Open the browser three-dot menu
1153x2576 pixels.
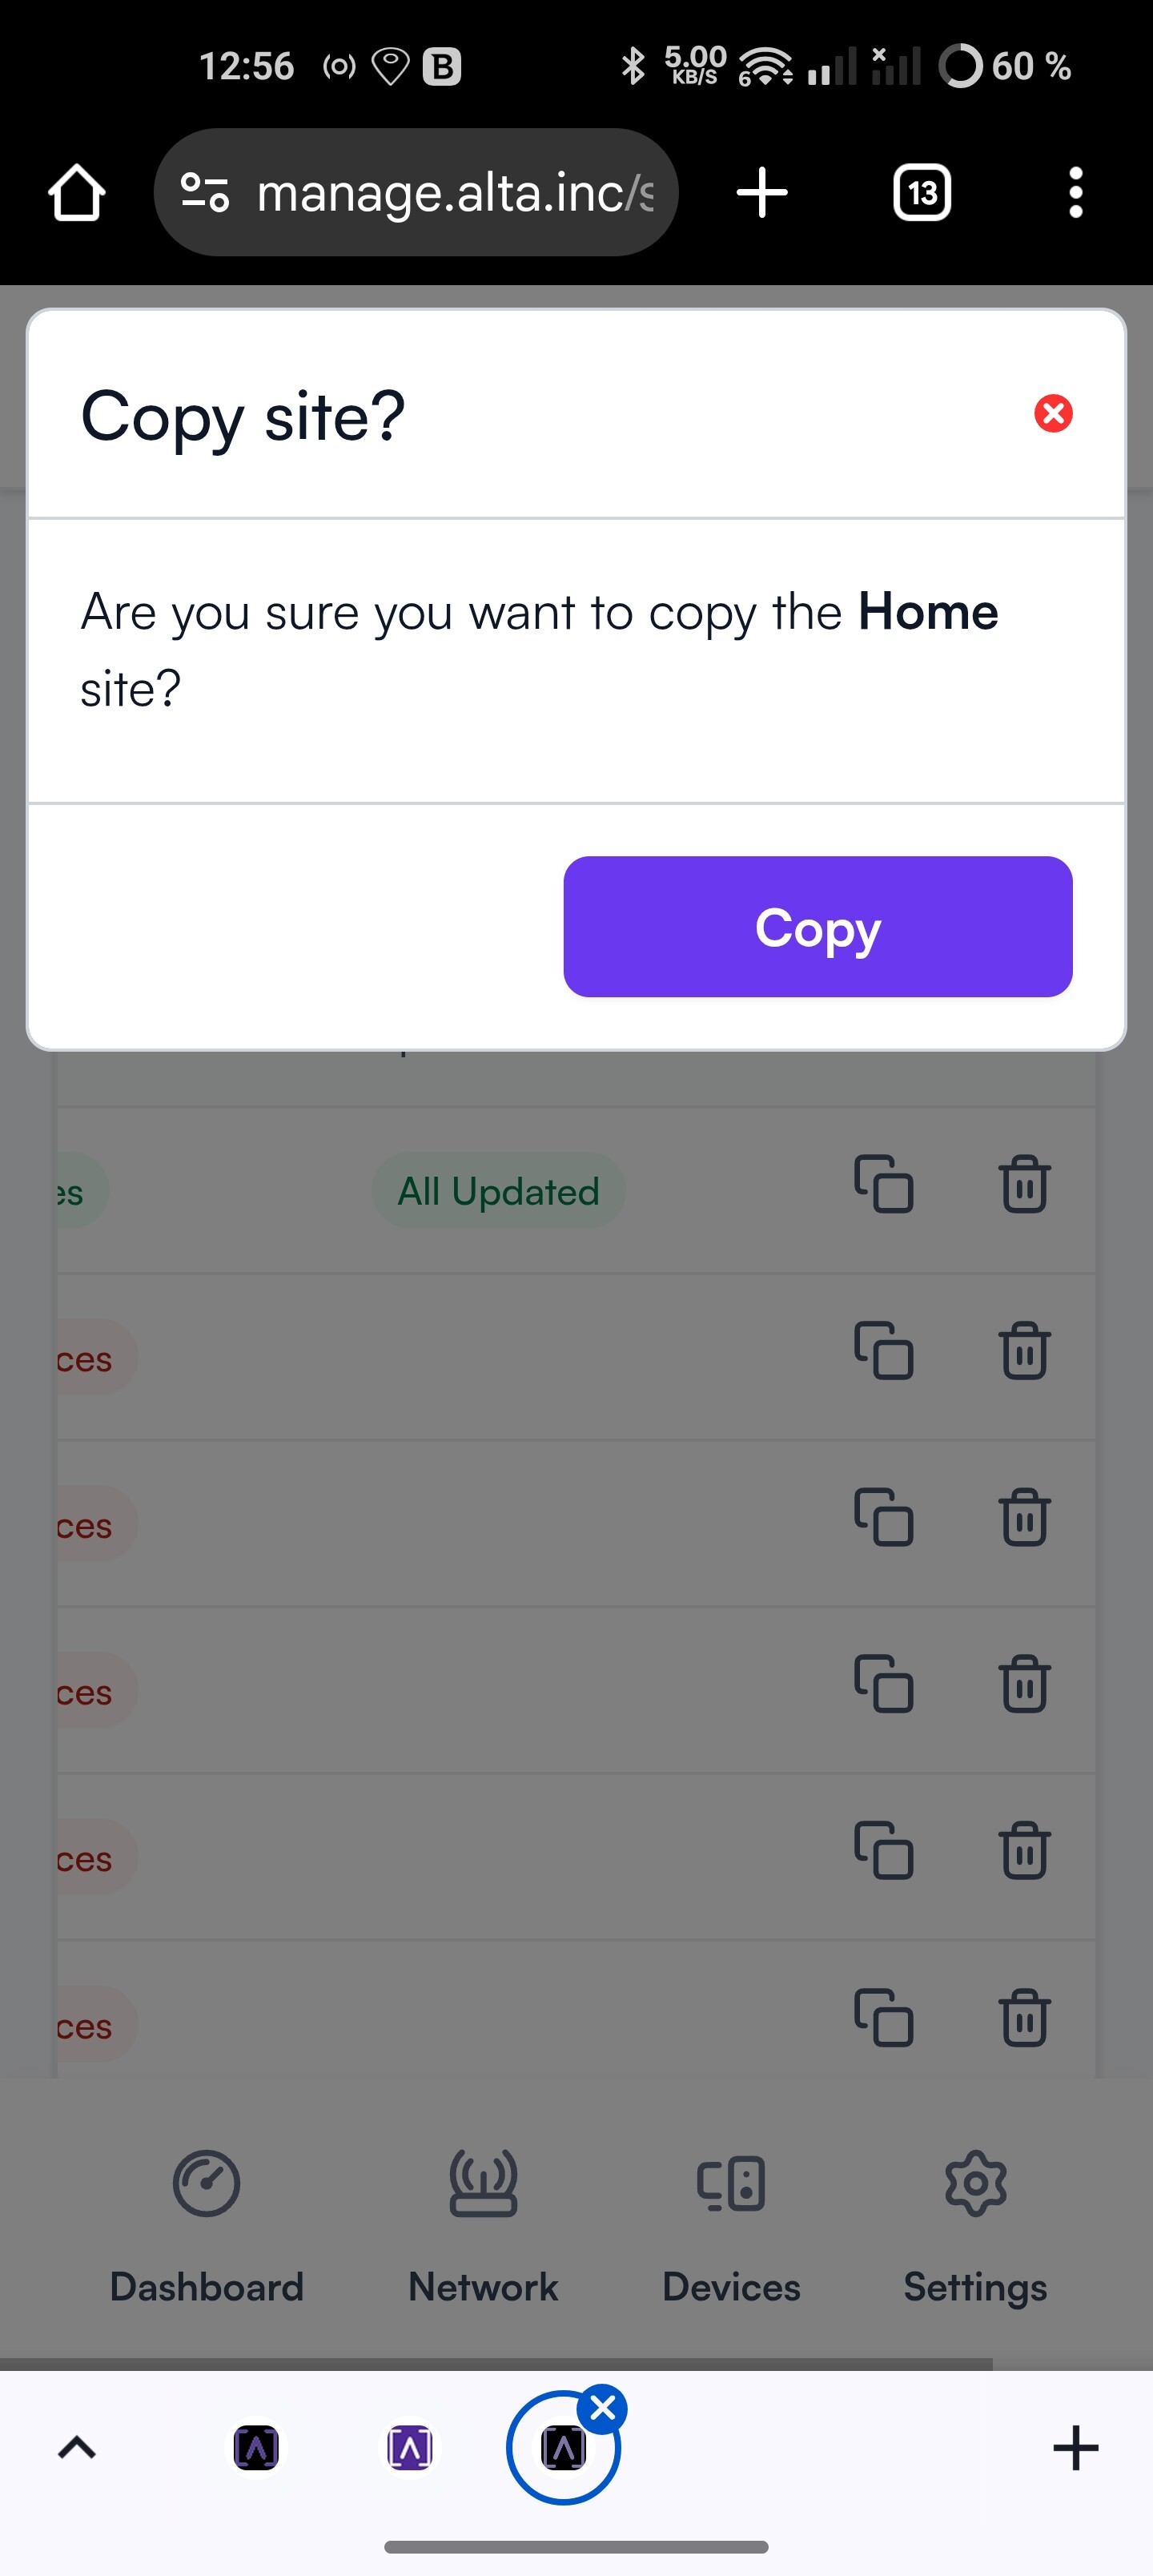coord(1075,192)
